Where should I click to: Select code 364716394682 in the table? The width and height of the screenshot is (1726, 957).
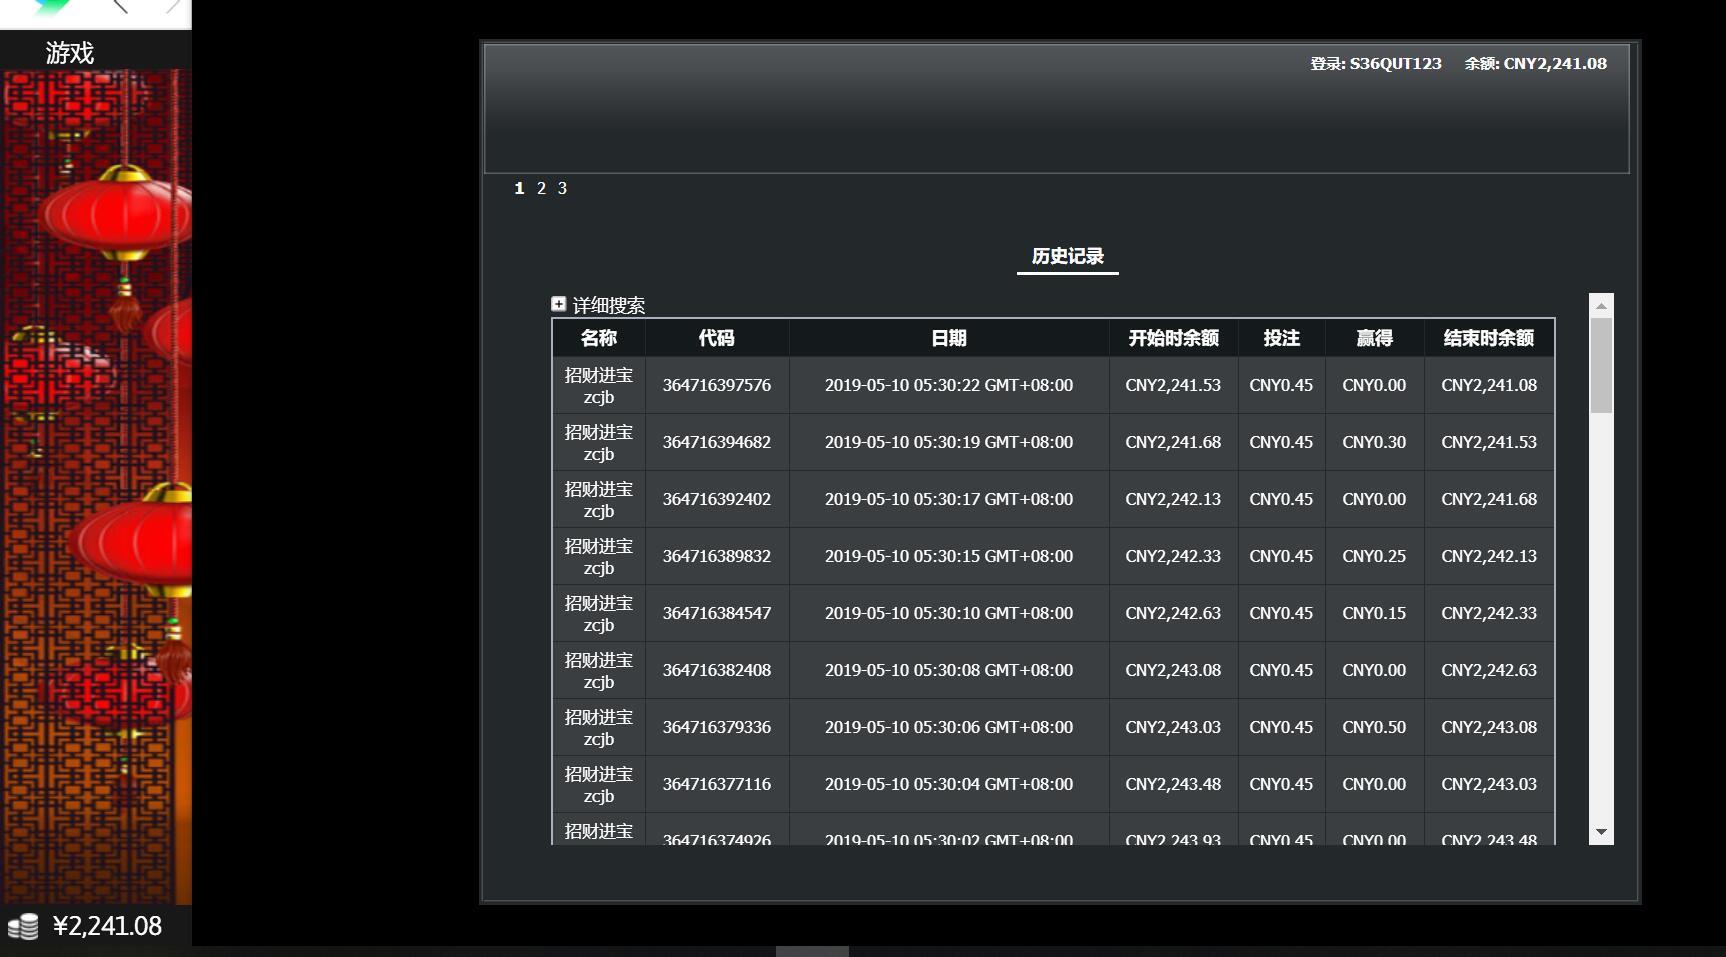point(717,442)
